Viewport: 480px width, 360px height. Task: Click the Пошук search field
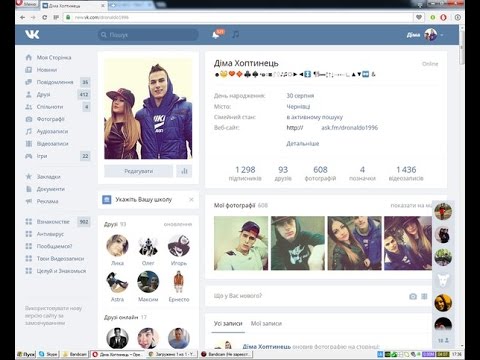[148, 35]
